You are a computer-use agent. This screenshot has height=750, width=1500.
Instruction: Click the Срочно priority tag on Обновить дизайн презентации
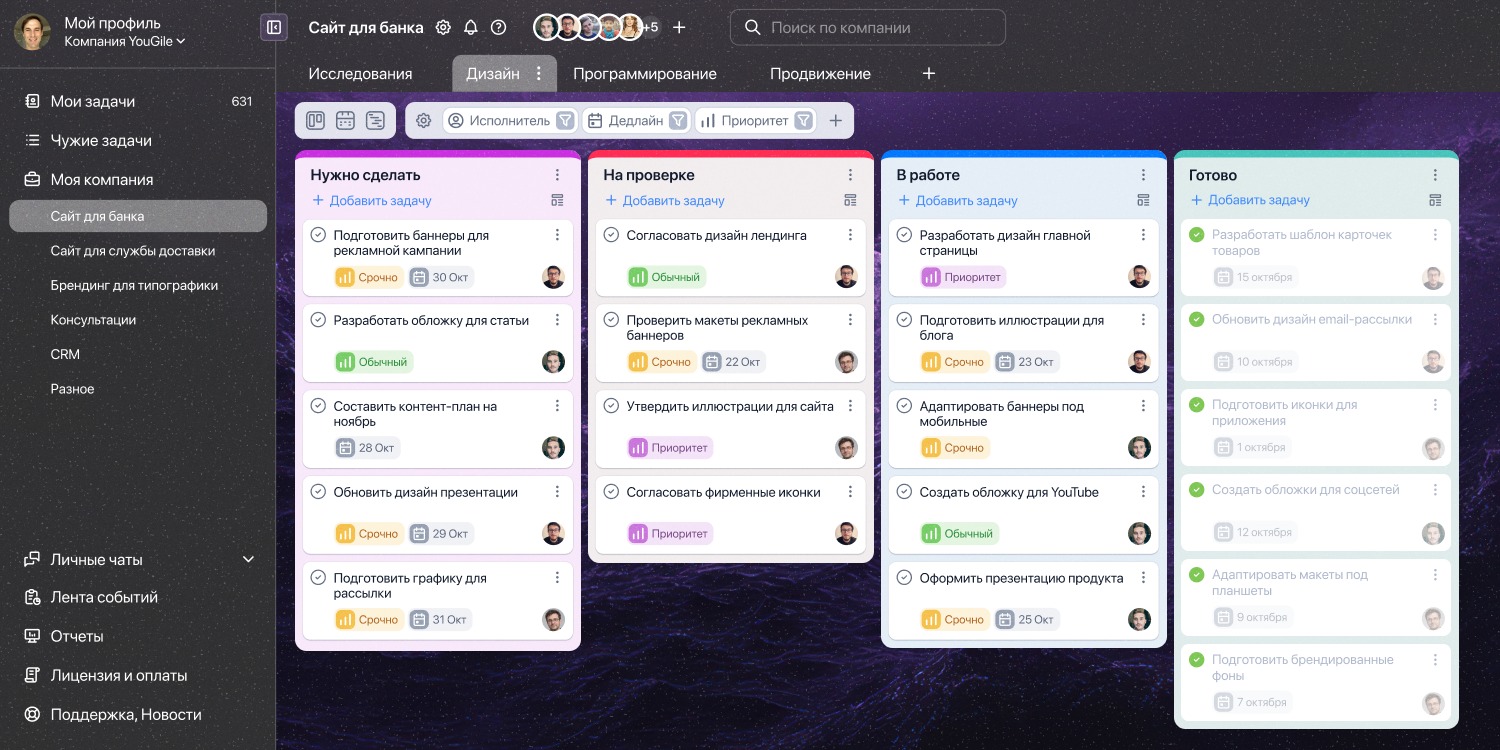click(369, 534)
